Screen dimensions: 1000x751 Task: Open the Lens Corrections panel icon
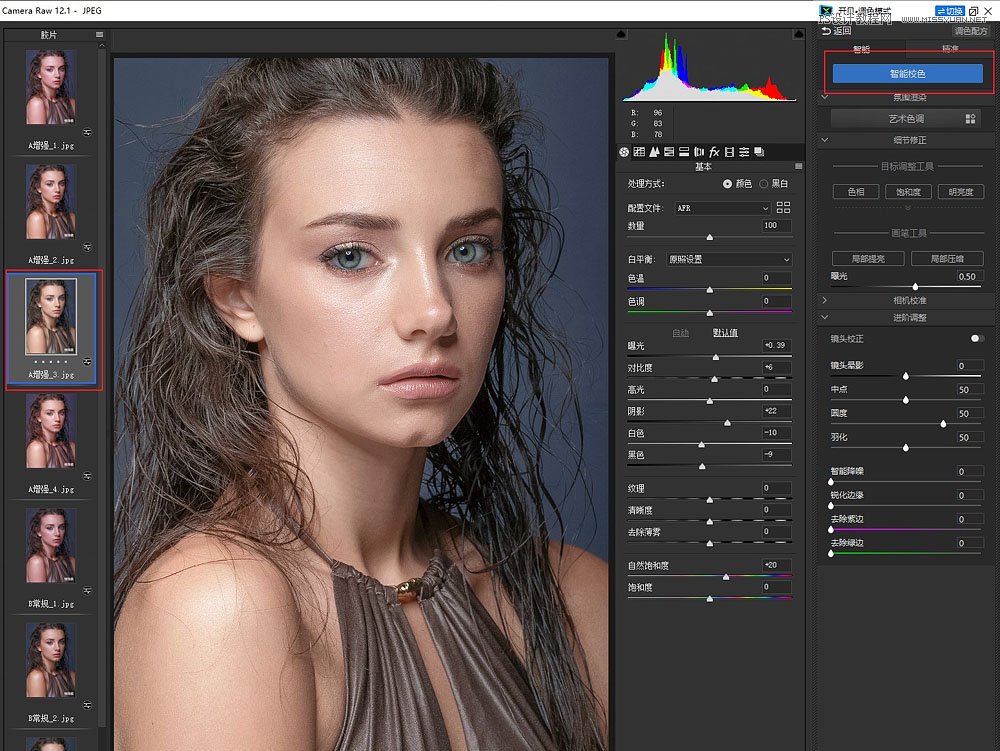pos(700,152)
